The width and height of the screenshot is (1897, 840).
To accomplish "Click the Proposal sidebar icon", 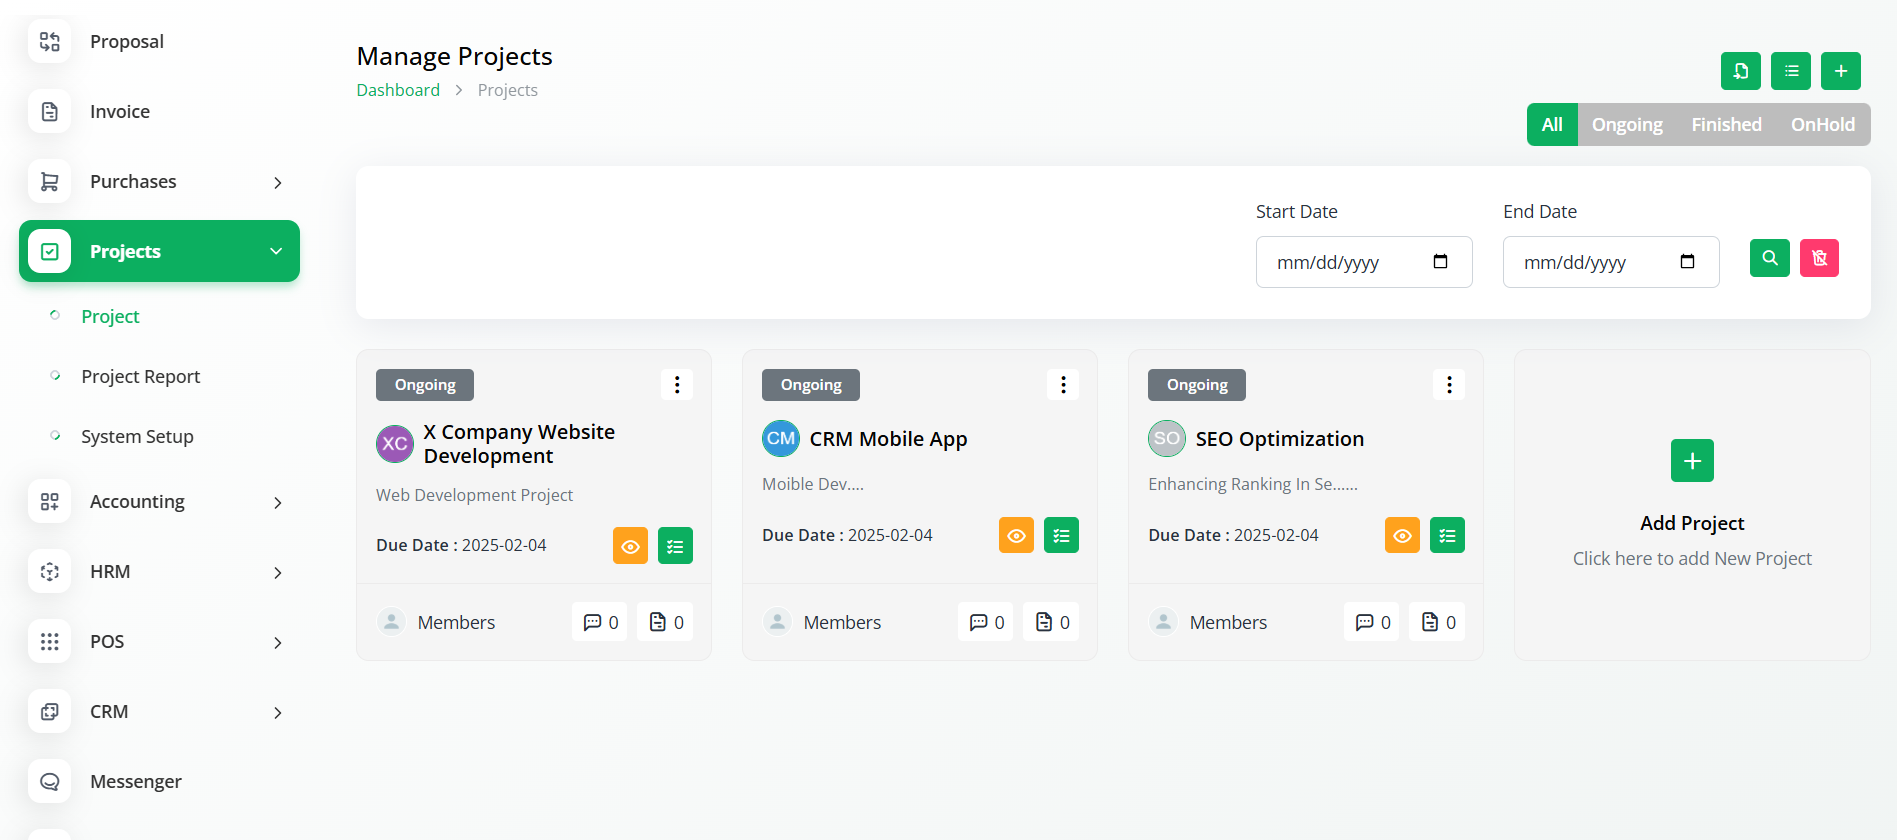I will click(49, 41).
